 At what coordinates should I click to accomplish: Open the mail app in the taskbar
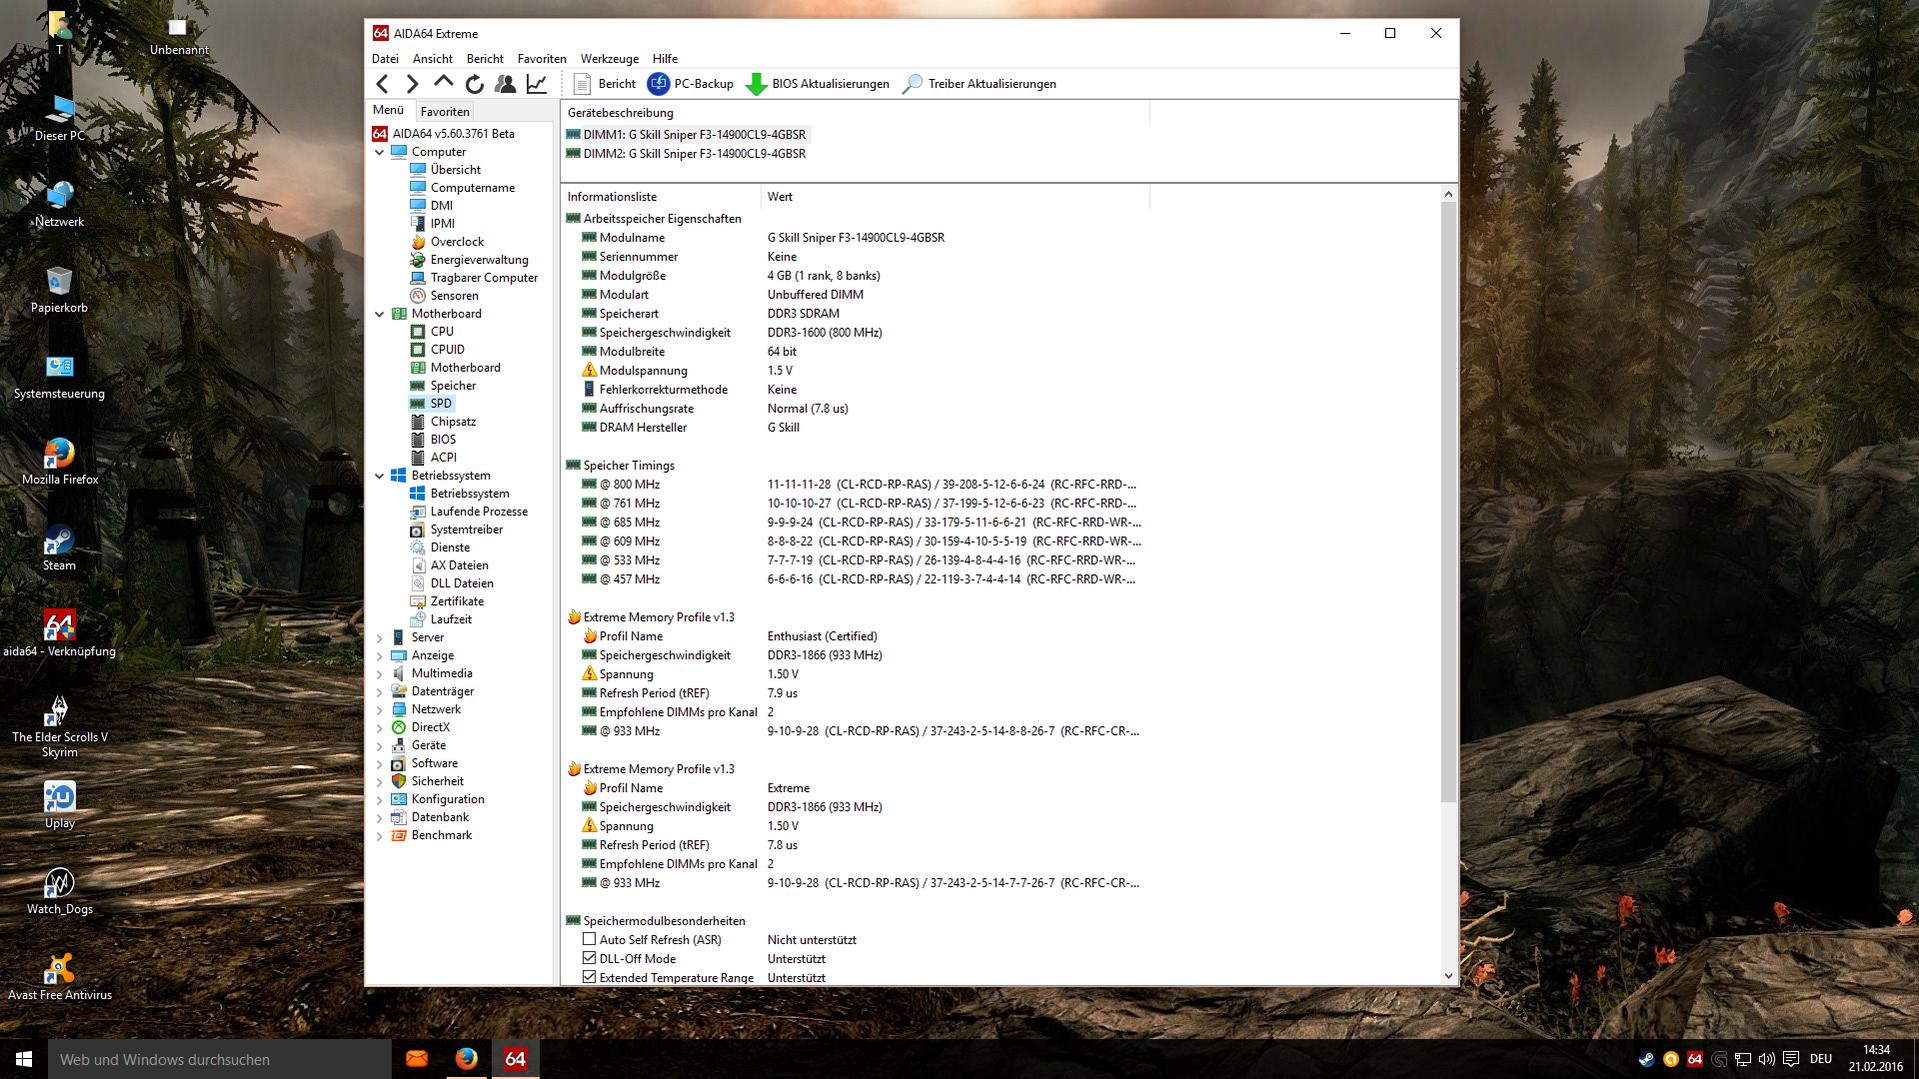417,1059
